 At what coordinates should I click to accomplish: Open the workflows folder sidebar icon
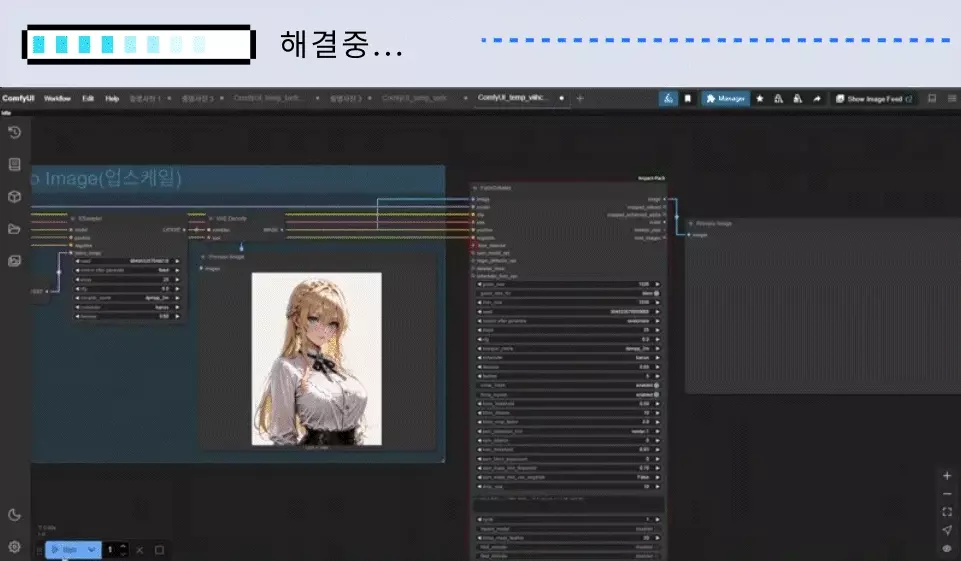[15, 229]
